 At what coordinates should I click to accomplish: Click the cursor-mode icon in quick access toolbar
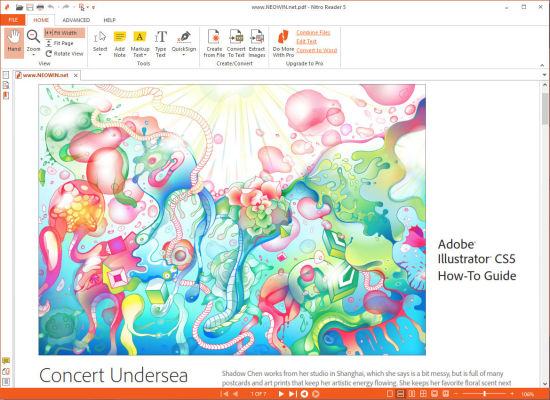(x=82, y=7)
